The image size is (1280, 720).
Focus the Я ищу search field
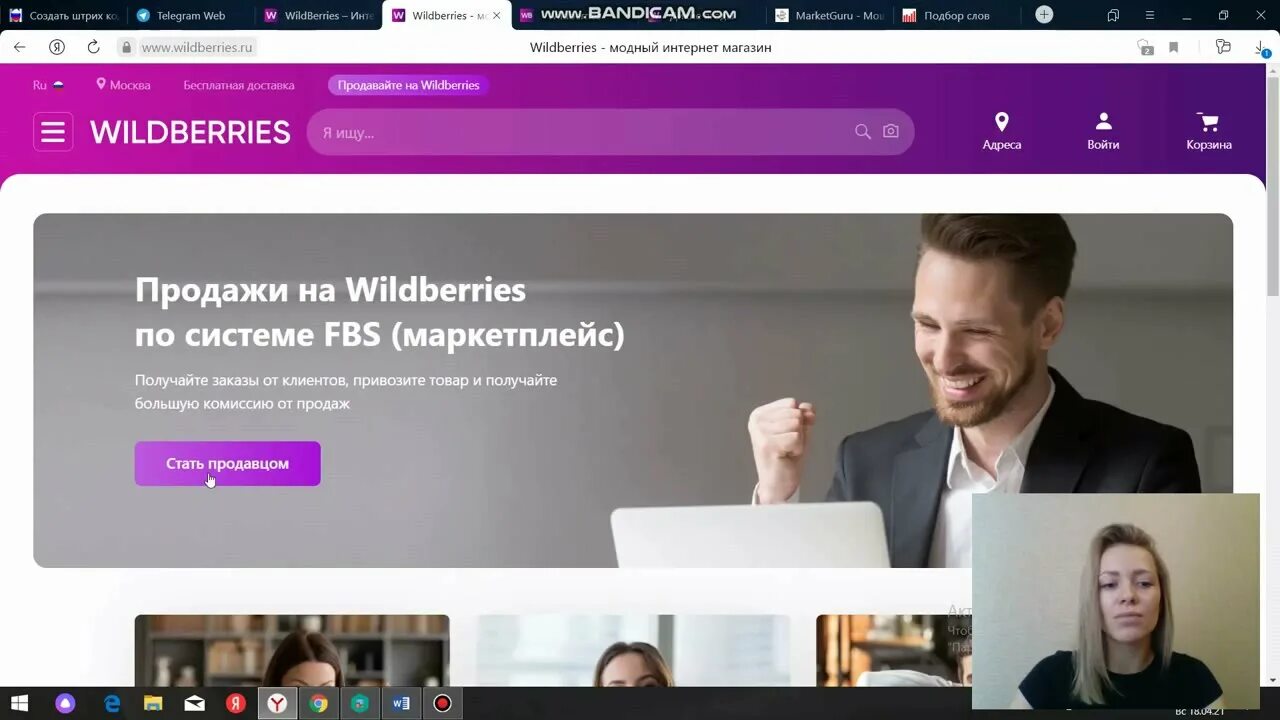point(580,132)
